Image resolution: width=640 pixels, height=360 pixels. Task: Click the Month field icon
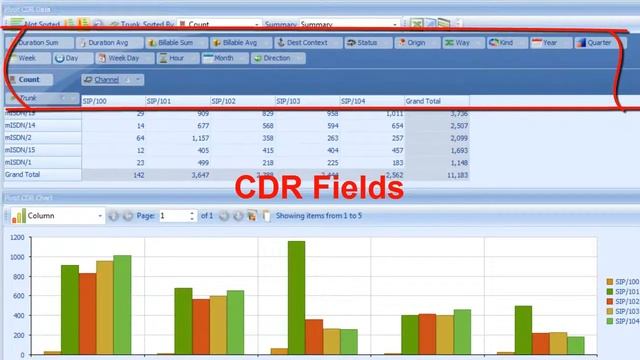(x=208, y=58)
